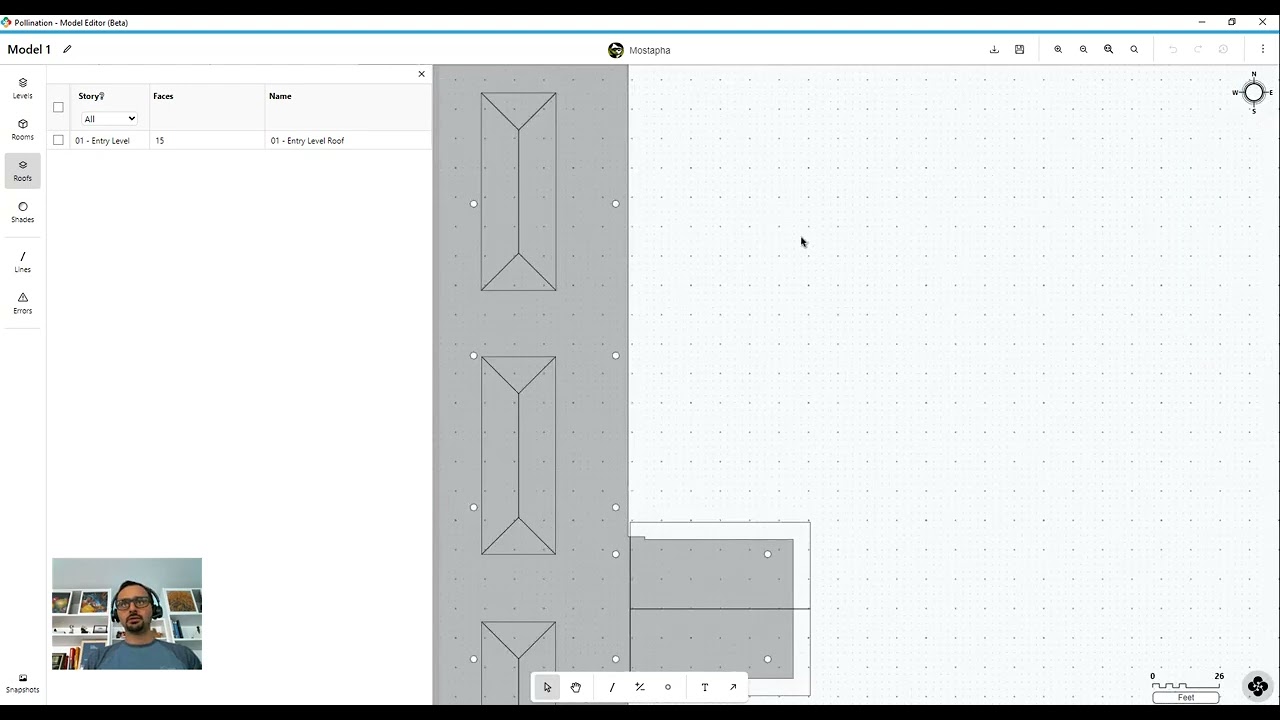Activate the text annotation tool
The image size is (1280, 720).
[704, 687]
